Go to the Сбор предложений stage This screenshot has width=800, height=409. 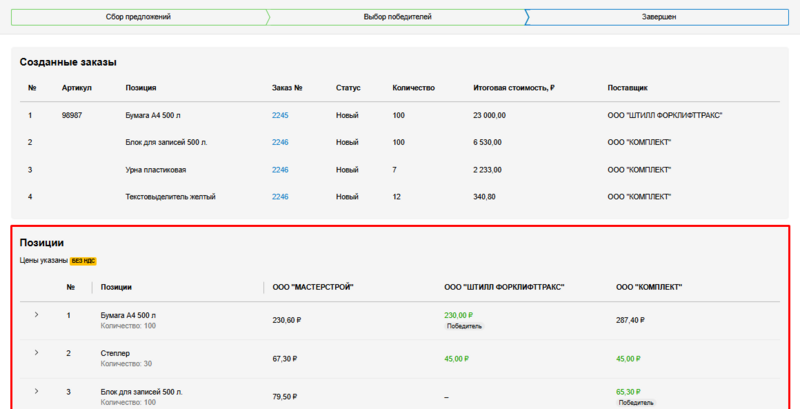click(137, 17)
